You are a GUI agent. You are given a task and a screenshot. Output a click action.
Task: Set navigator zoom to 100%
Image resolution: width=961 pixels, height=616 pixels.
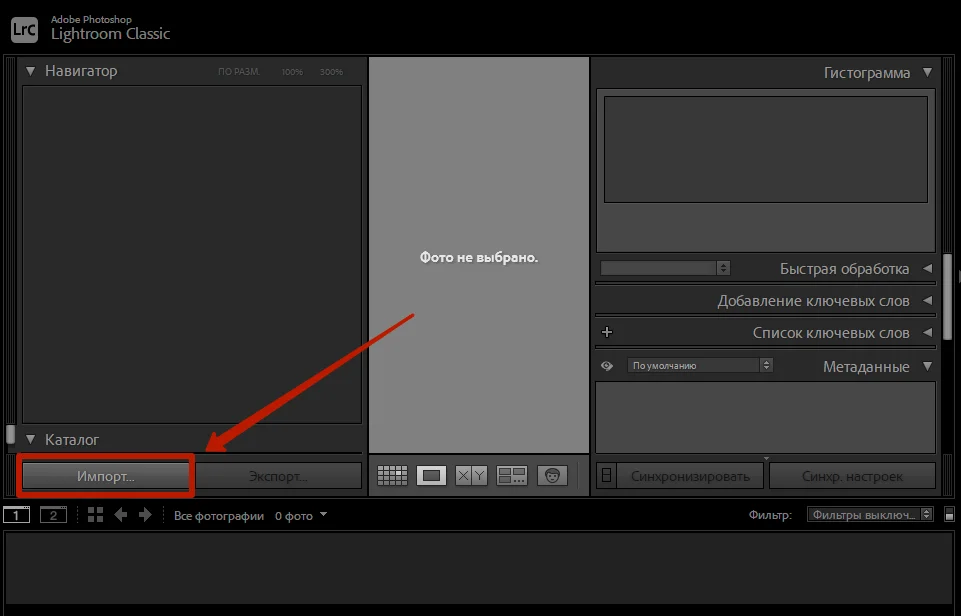pyautogui.click(x=292, y=72)
